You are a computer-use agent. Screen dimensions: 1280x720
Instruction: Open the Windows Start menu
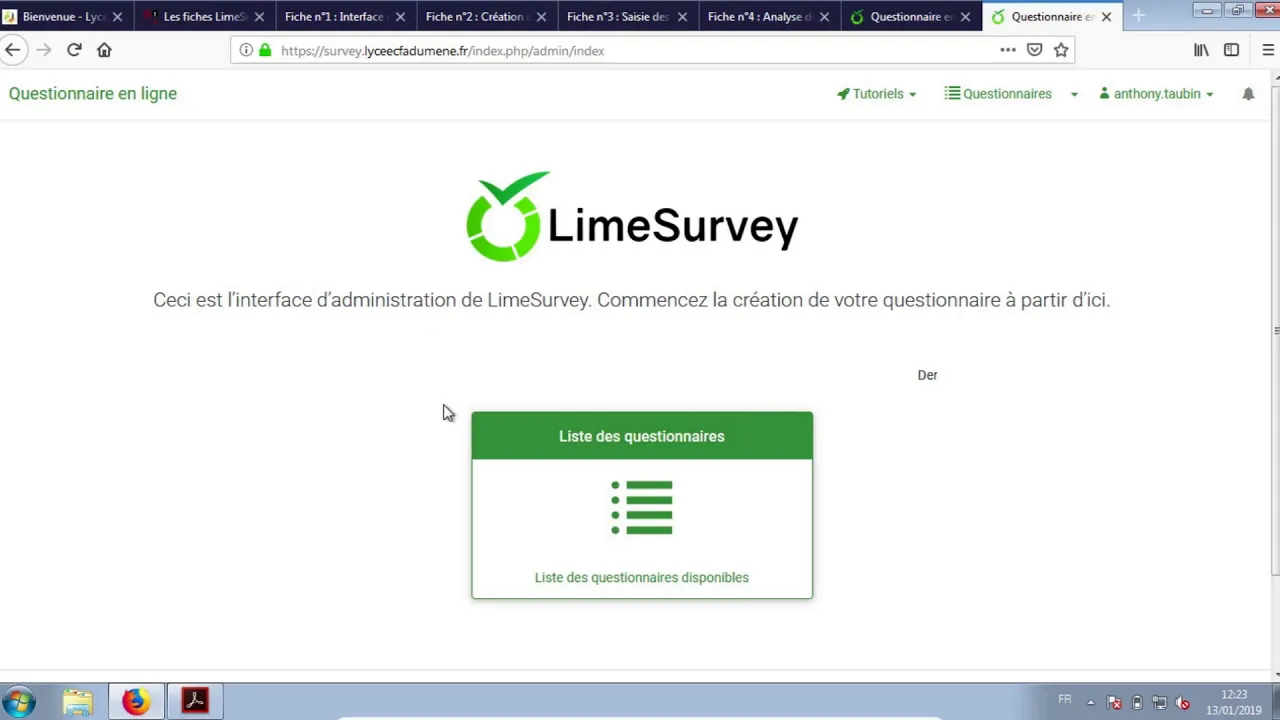19,701
